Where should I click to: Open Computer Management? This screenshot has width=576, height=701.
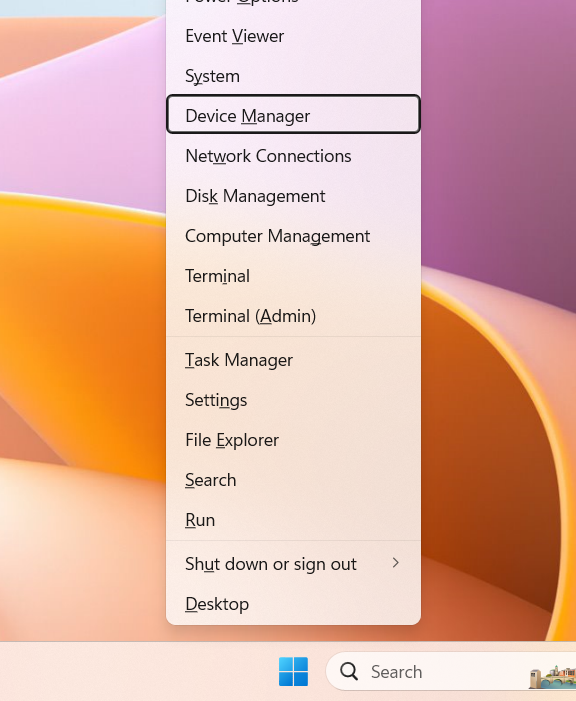293,236
